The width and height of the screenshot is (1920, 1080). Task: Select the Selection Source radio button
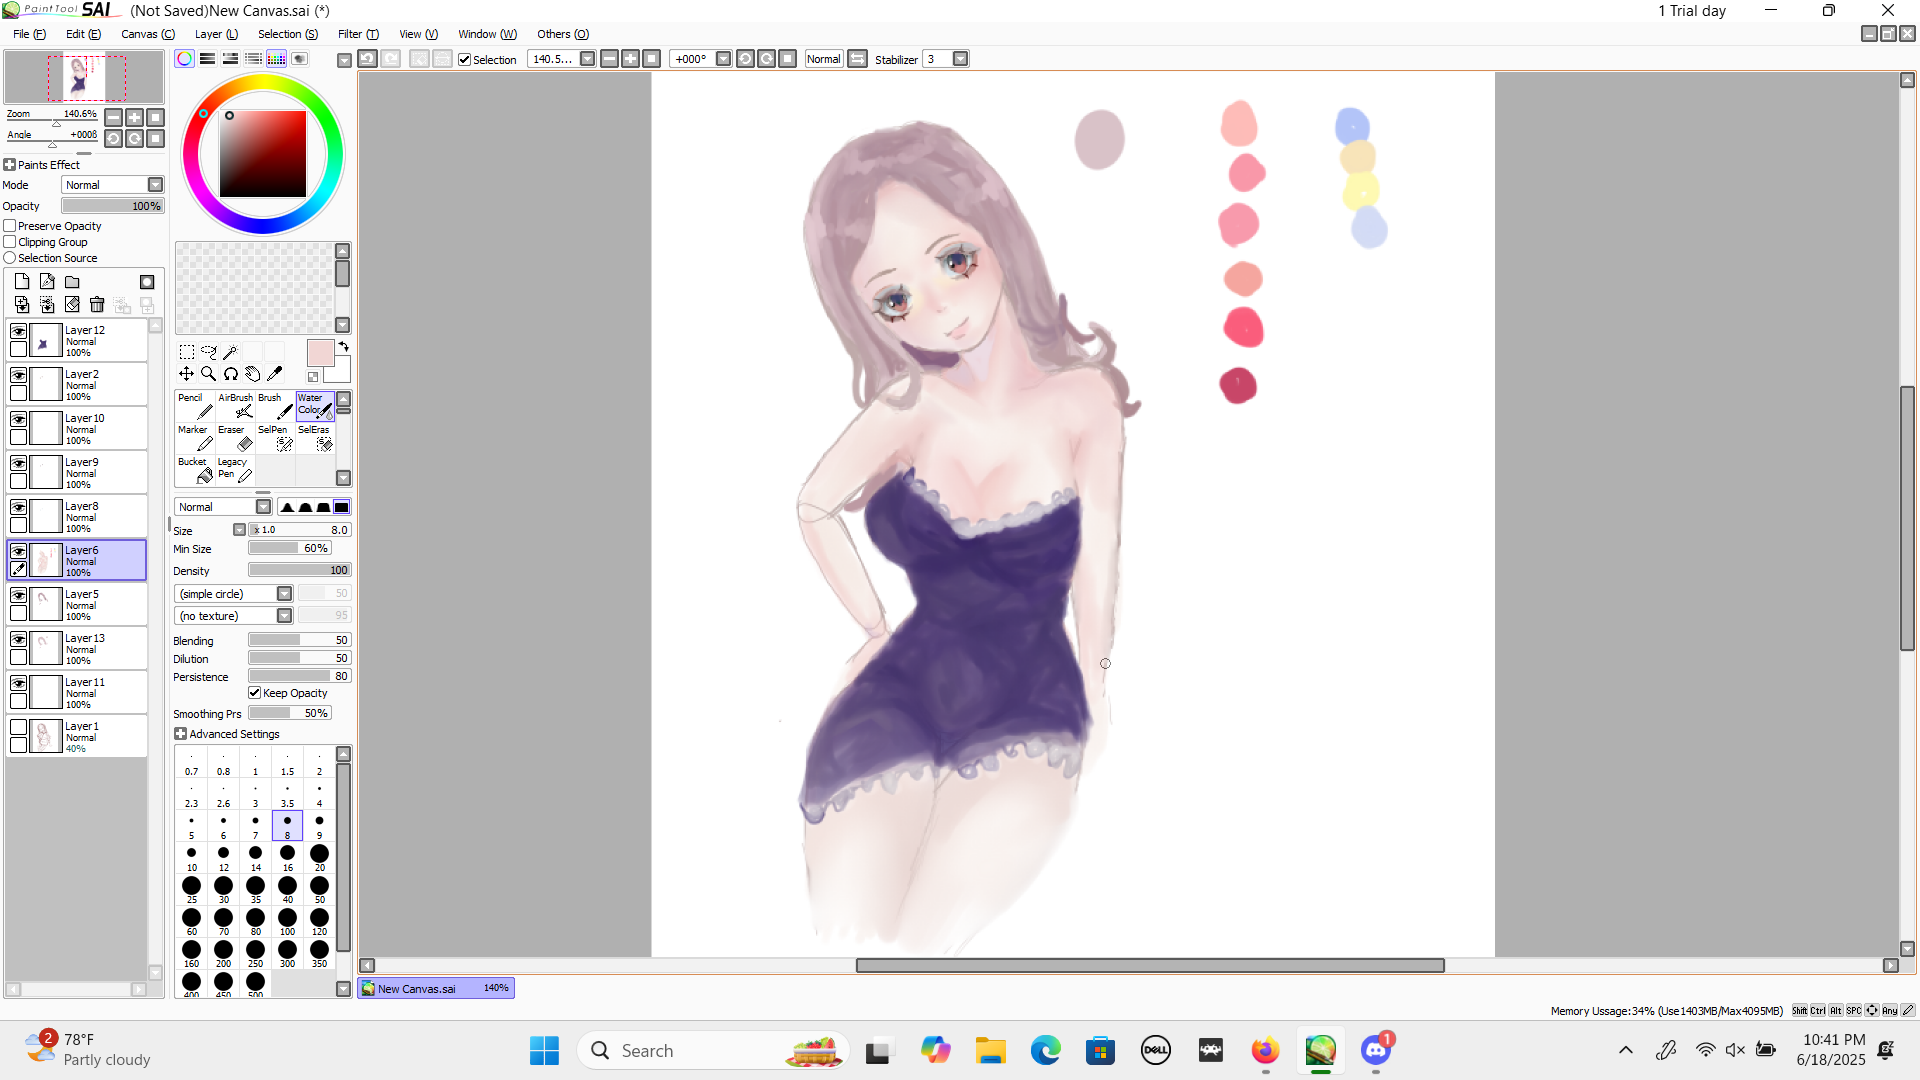click(x=10, y=258)
